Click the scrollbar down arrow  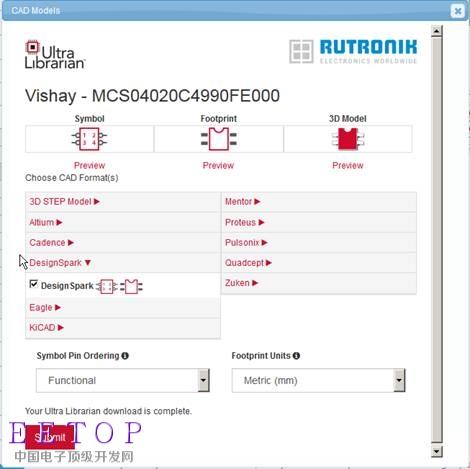[x=437, y=452]
